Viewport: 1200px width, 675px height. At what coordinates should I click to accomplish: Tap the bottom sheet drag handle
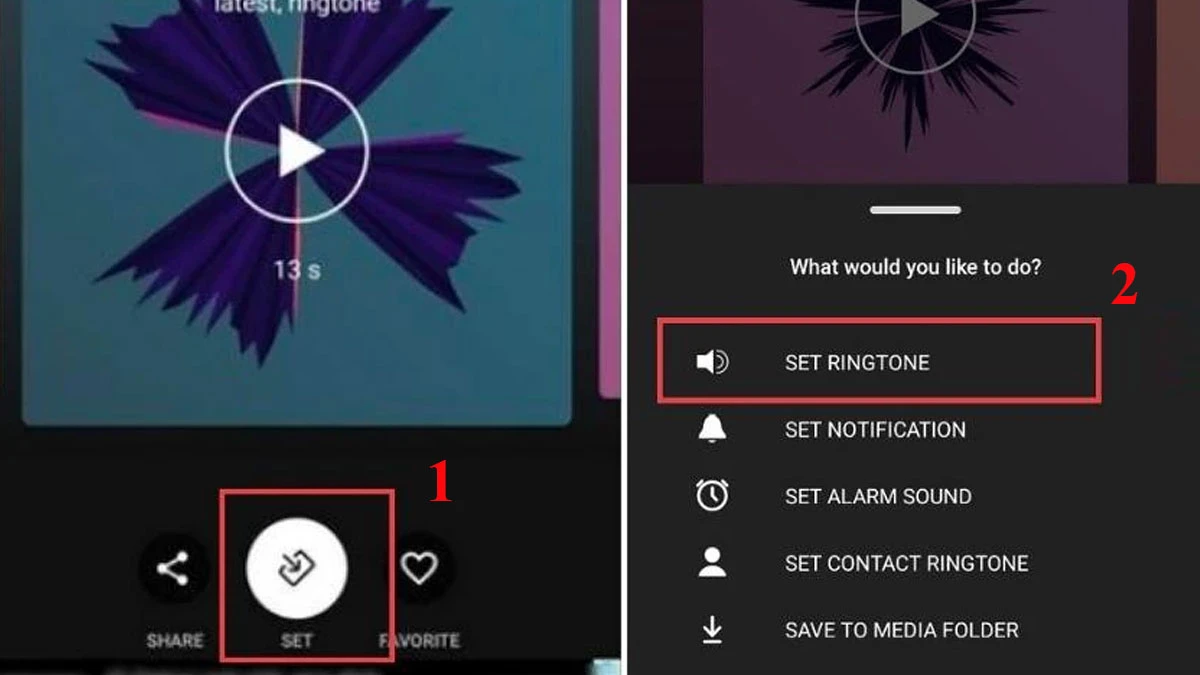pyautogui.click(x=915, y=210)
